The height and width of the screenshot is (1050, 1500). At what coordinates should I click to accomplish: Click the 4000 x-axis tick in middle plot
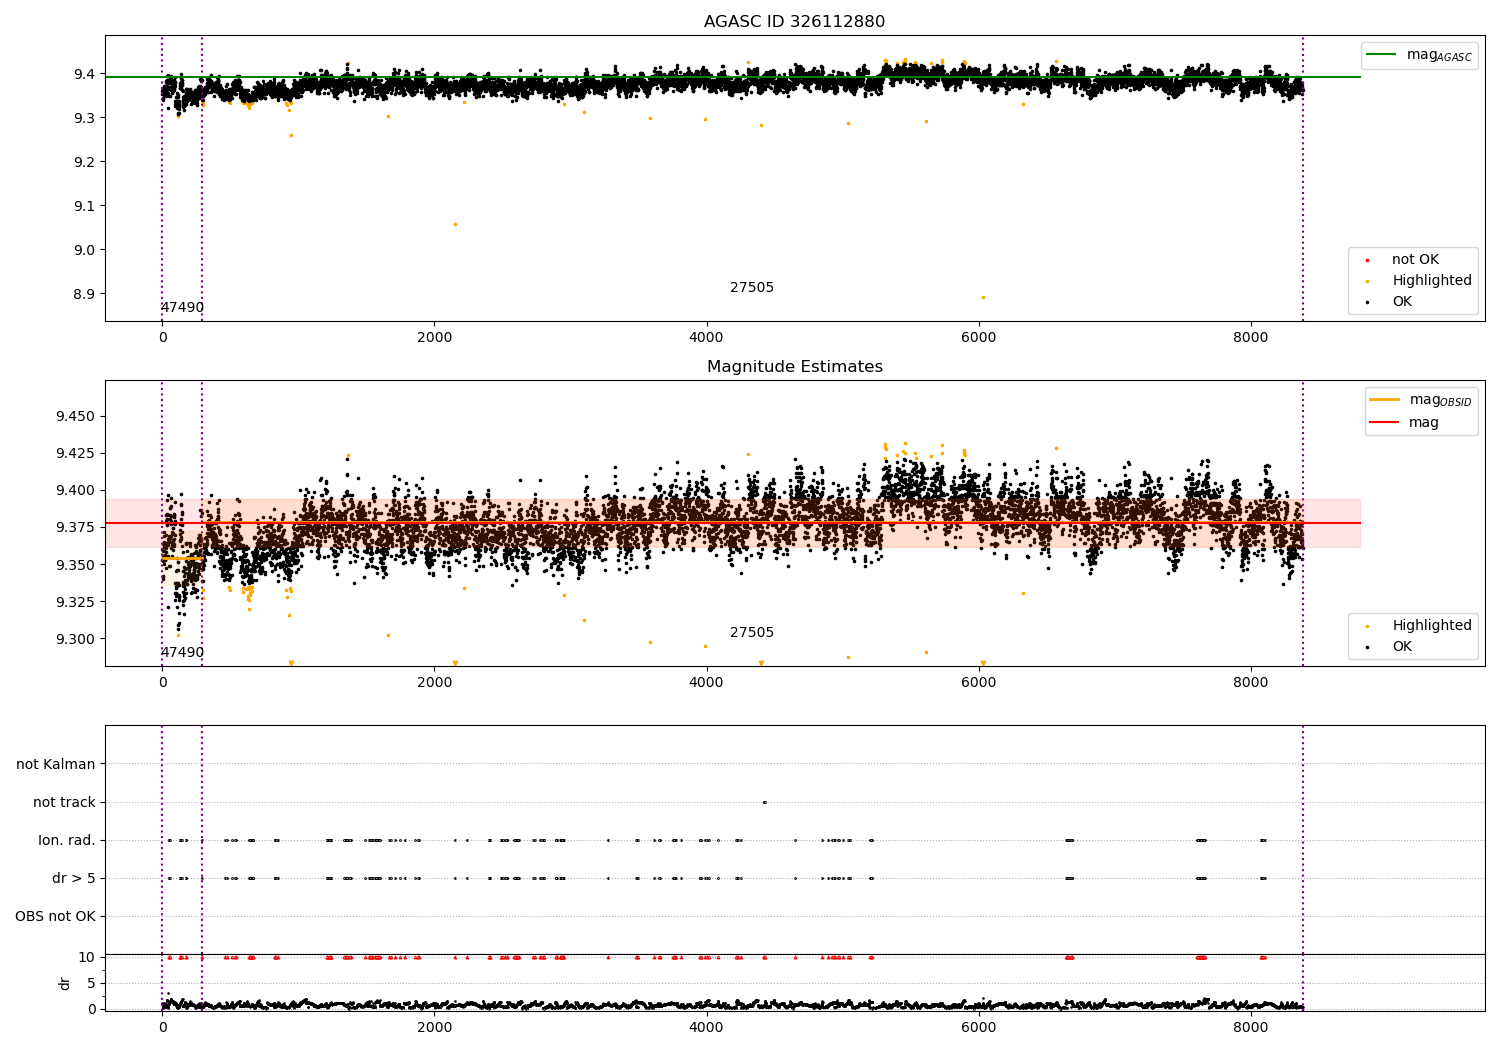point(707,682)
